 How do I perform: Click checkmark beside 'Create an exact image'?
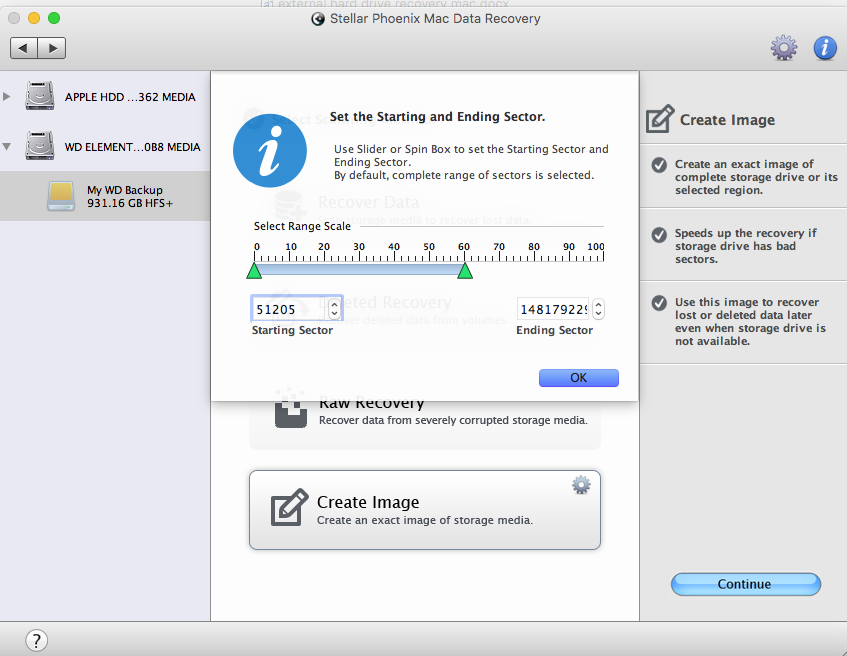coord(659,165)
